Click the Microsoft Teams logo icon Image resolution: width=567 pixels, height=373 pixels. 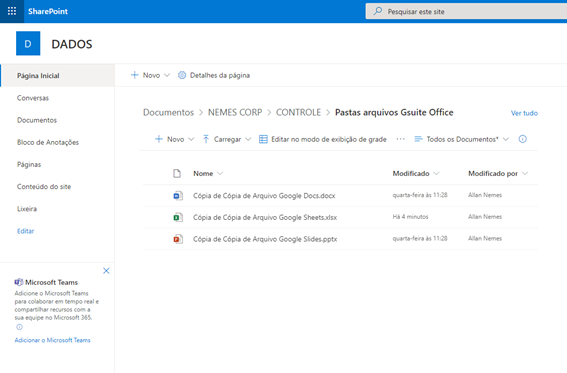pyautogui.click(x=19, y=282)
